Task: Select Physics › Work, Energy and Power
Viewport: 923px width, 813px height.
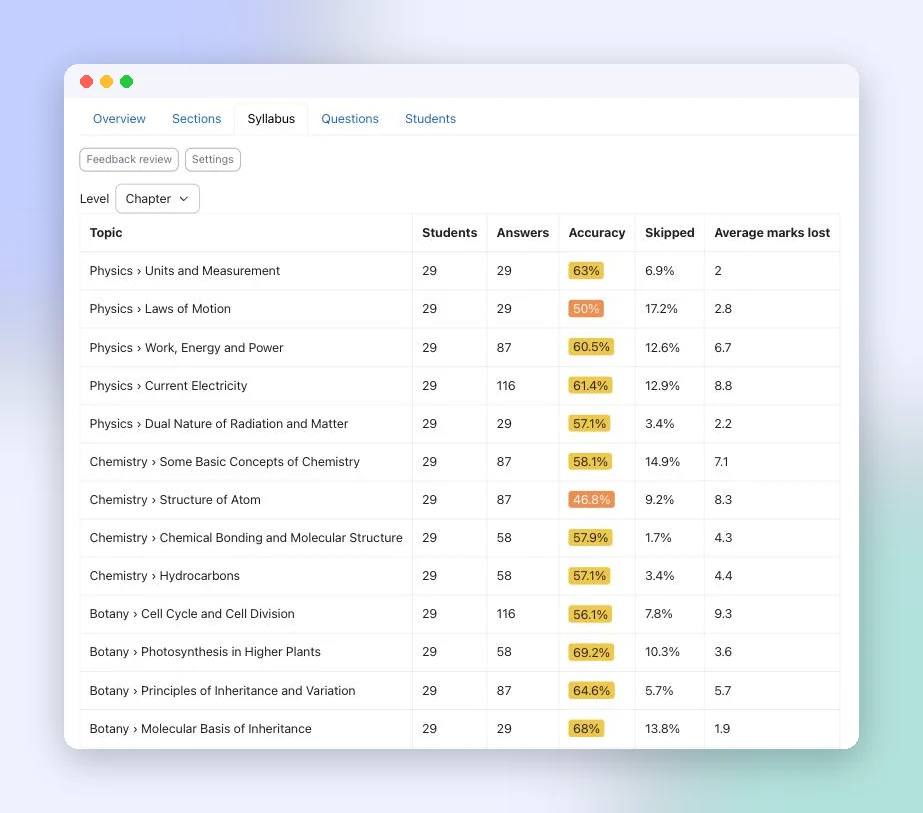Action: pyautogui.click(x=186, y=347)
